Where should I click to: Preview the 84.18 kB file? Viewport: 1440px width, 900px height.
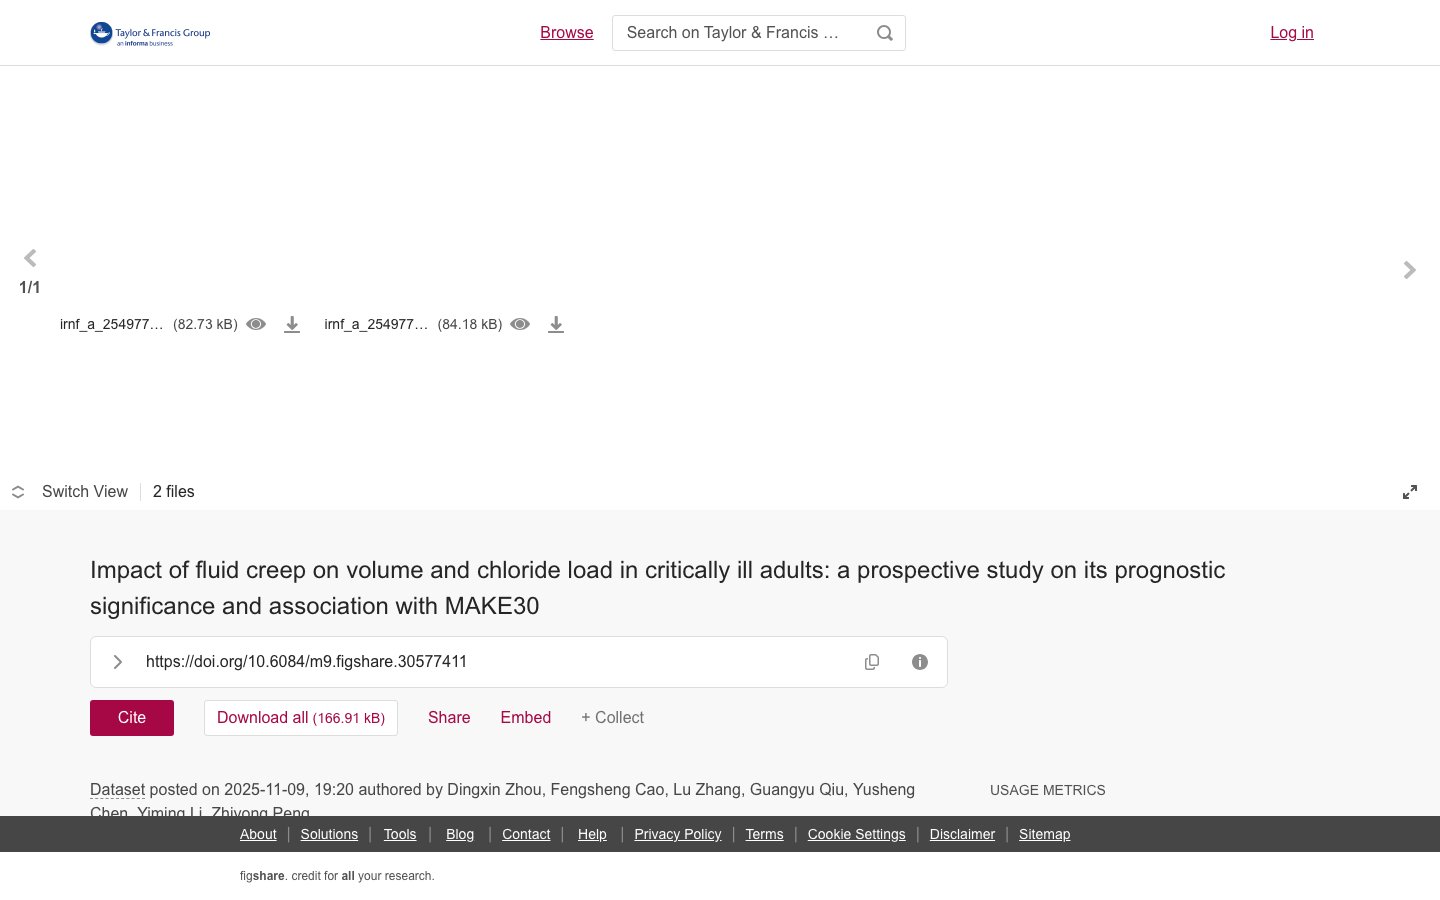520,324
